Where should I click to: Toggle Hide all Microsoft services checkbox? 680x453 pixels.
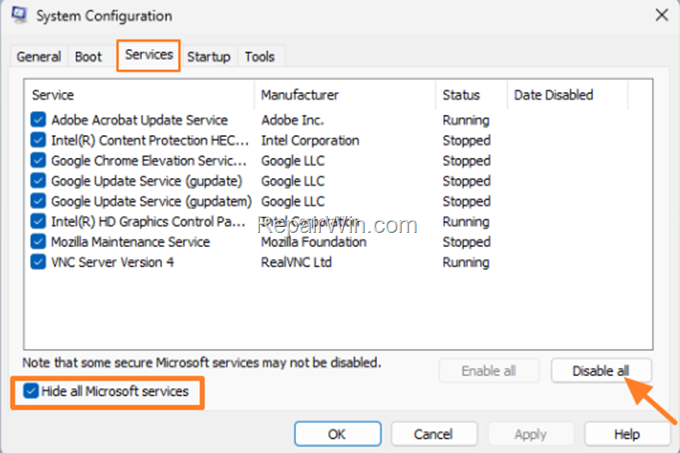point(31,391)
